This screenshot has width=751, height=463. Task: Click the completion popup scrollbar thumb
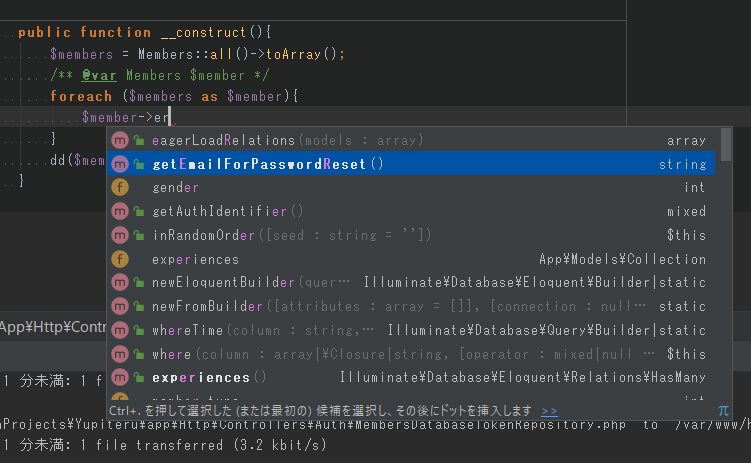pos(726,145)
